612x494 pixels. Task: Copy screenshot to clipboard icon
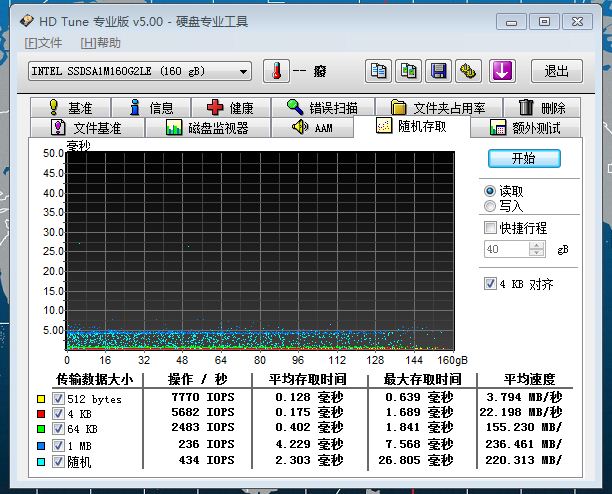point(408,71)
